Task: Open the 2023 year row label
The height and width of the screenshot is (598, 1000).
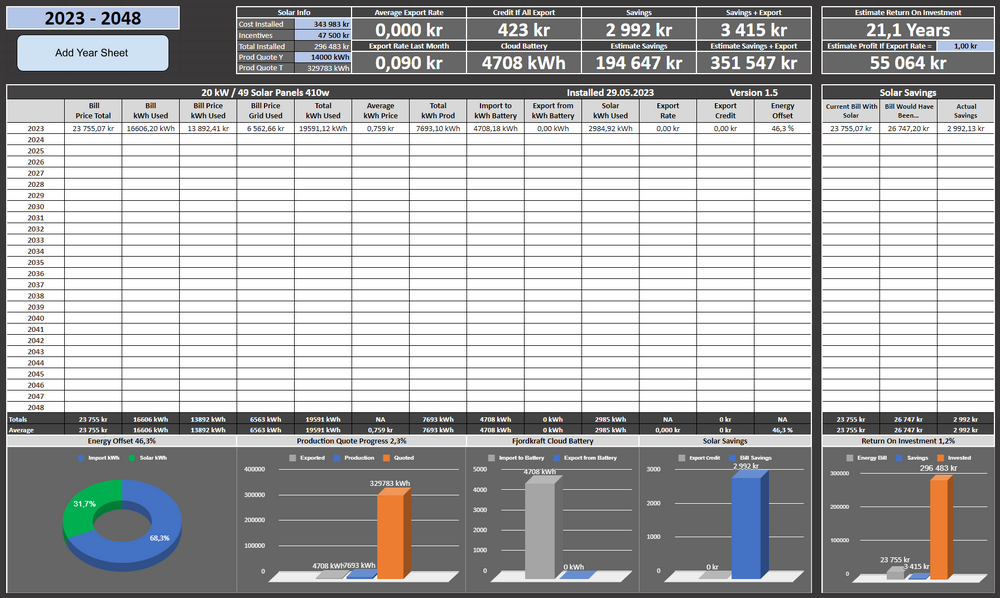Action: point(35,128)
